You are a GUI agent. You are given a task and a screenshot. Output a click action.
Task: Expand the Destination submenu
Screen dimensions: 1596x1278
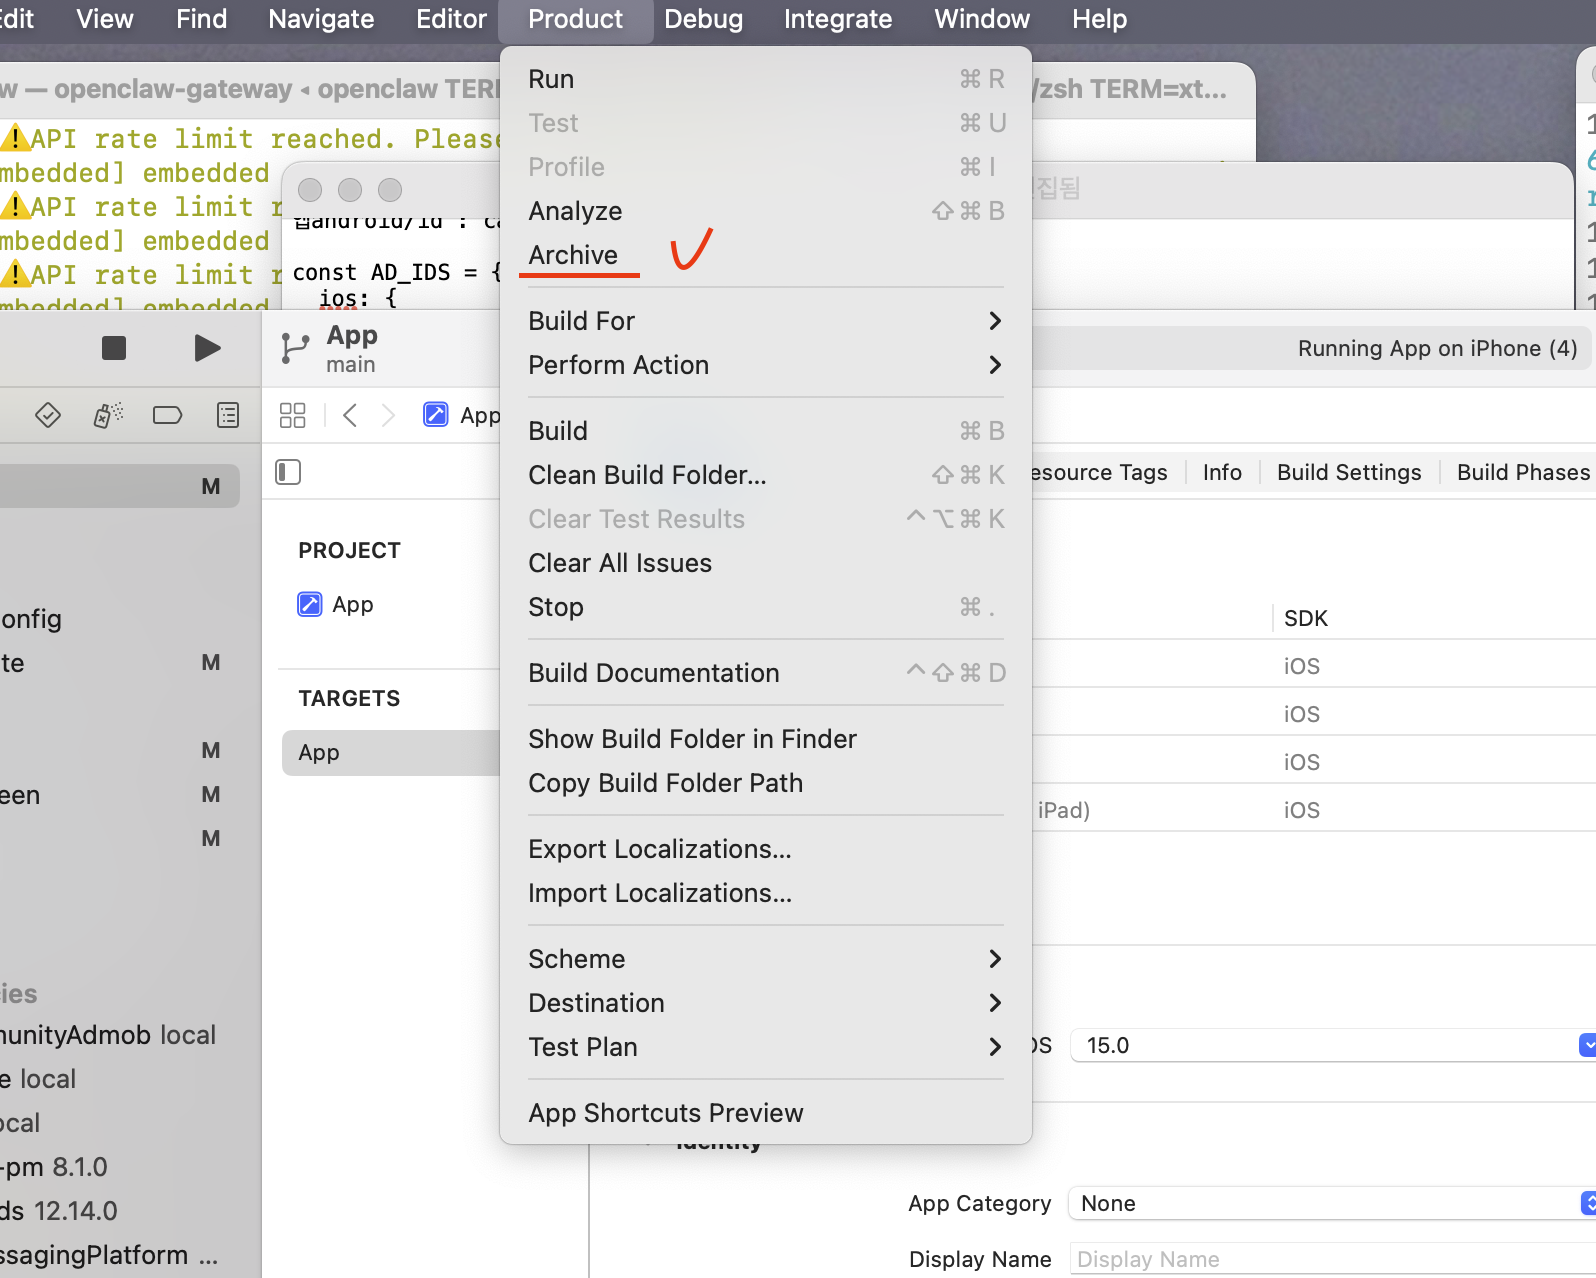(x=766, y=1003)
